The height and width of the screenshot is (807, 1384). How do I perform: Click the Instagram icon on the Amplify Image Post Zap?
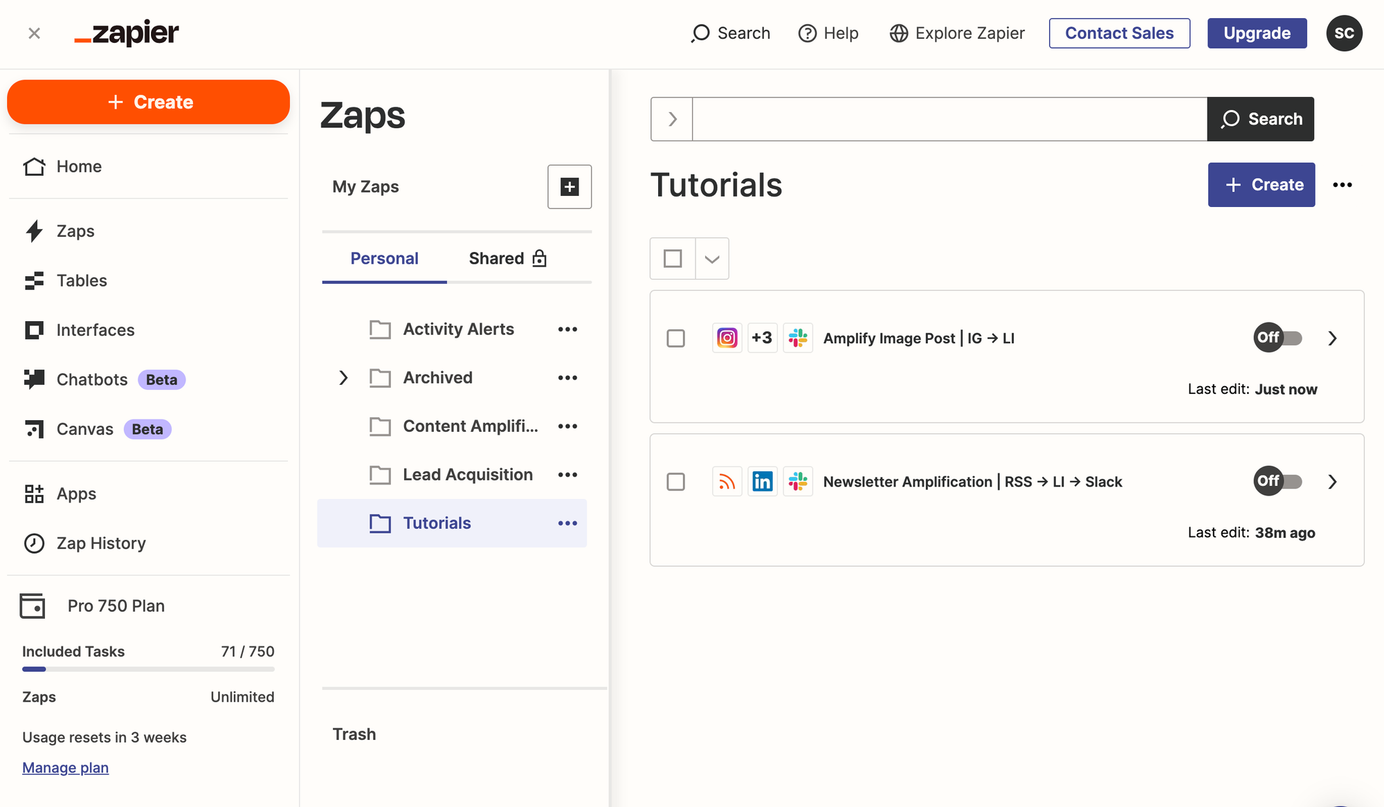coord(727,337)
